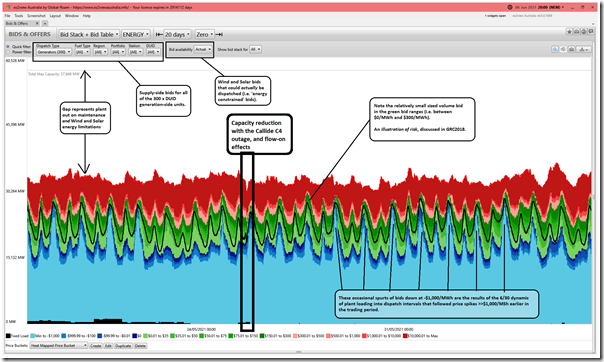Open the Help menu
Screen dimensions: 604x362
pos(87,16)
